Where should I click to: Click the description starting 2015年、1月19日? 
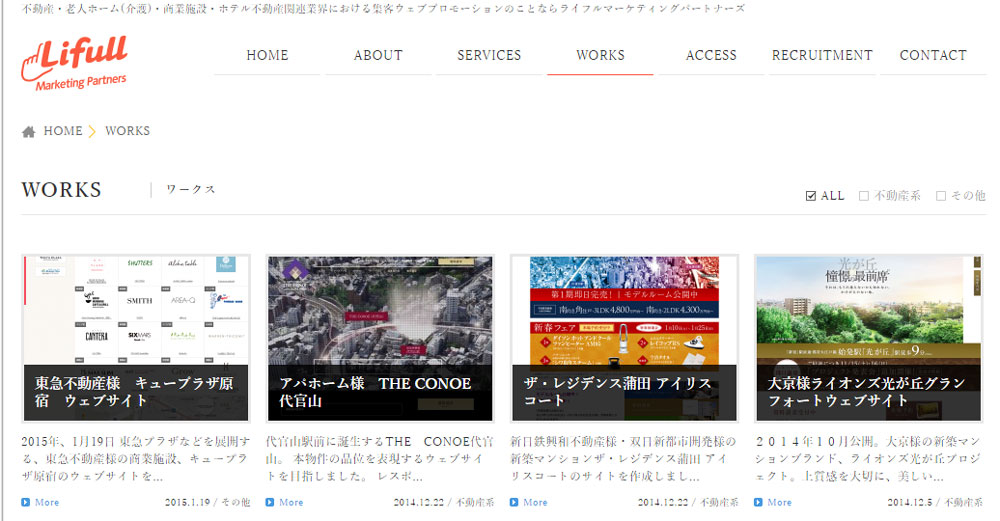tap(136, 459)
